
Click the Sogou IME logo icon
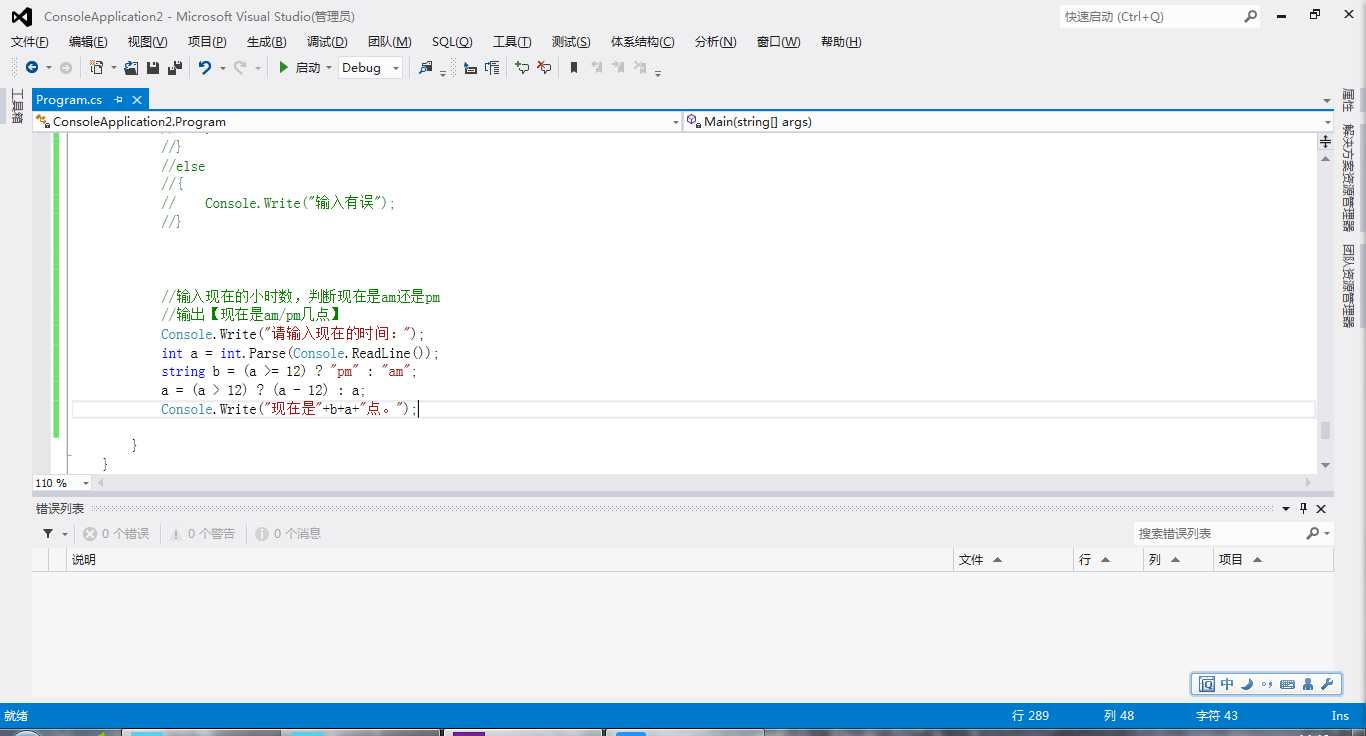coord(1206,685)
